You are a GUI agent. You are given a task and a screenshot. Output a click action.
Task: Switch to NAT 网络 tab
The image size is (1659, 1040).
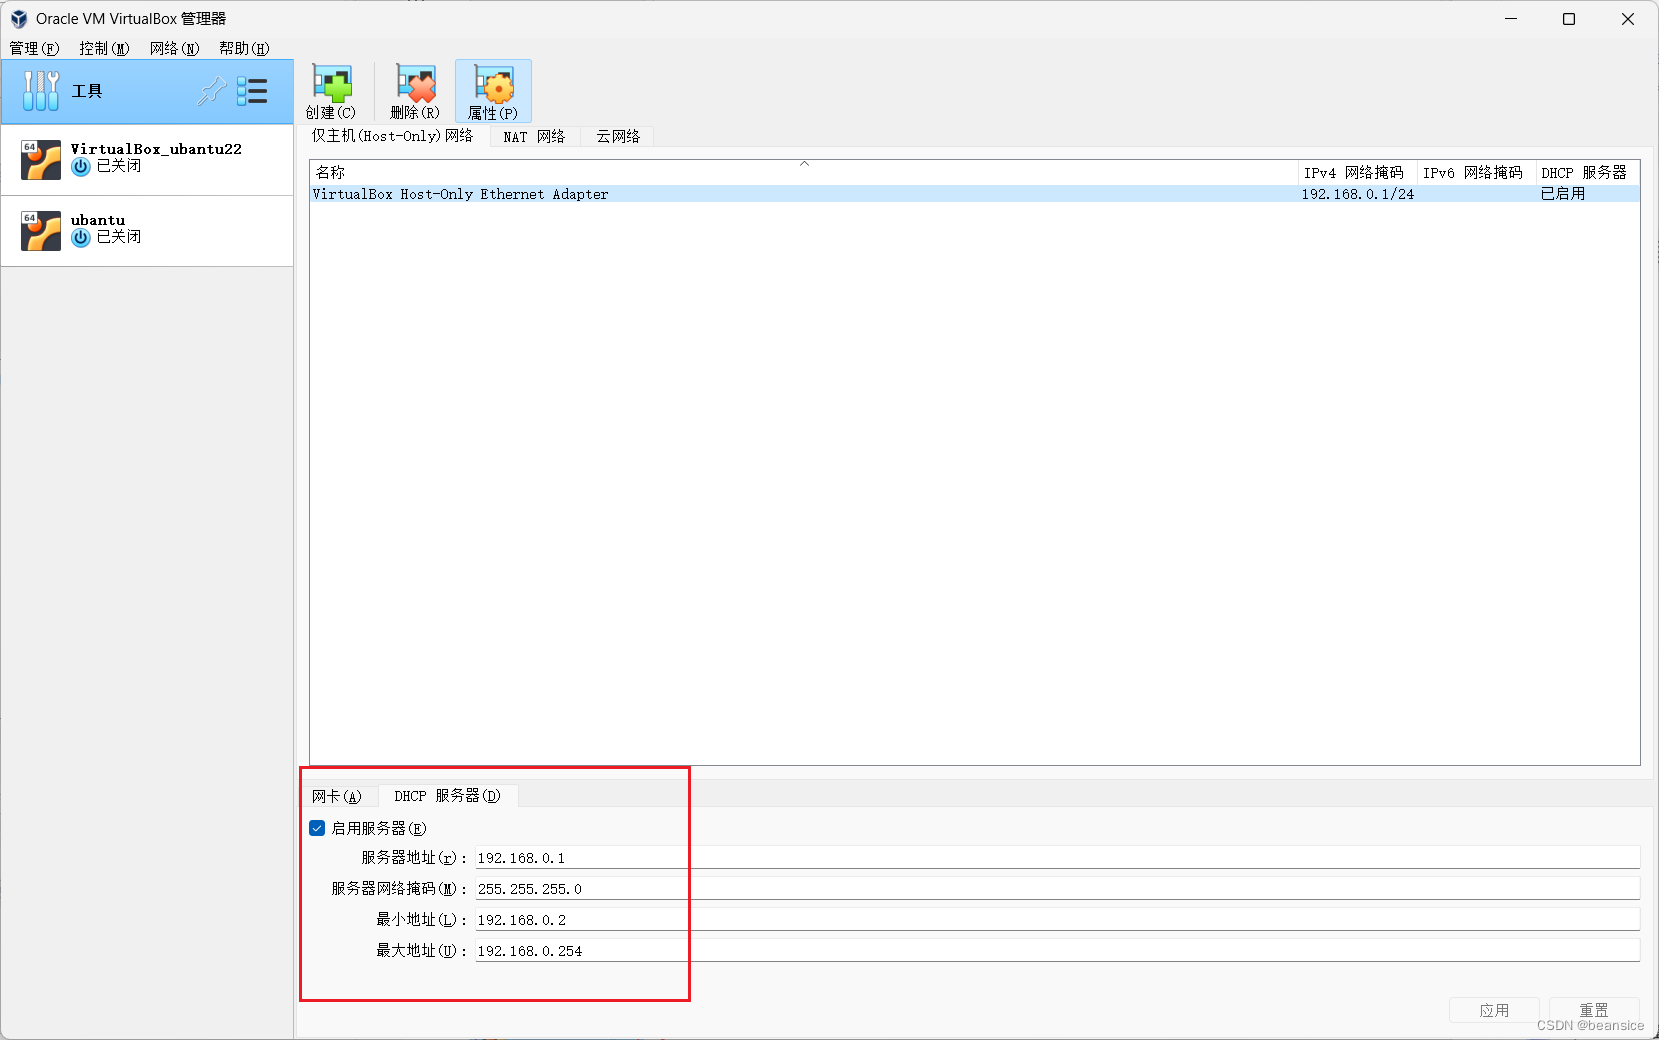[534, 137]
